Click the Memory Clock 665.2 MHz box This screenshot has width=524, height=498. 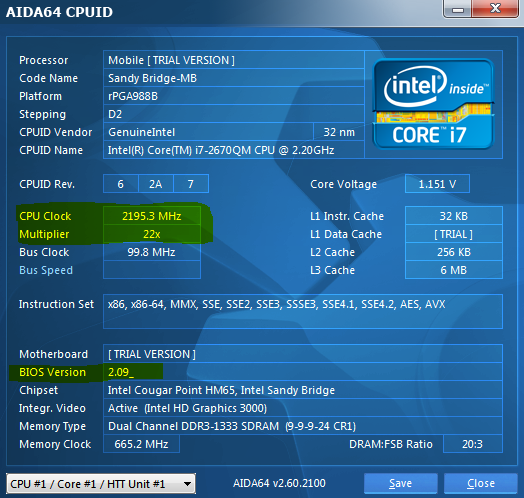[x=141, y=444]
